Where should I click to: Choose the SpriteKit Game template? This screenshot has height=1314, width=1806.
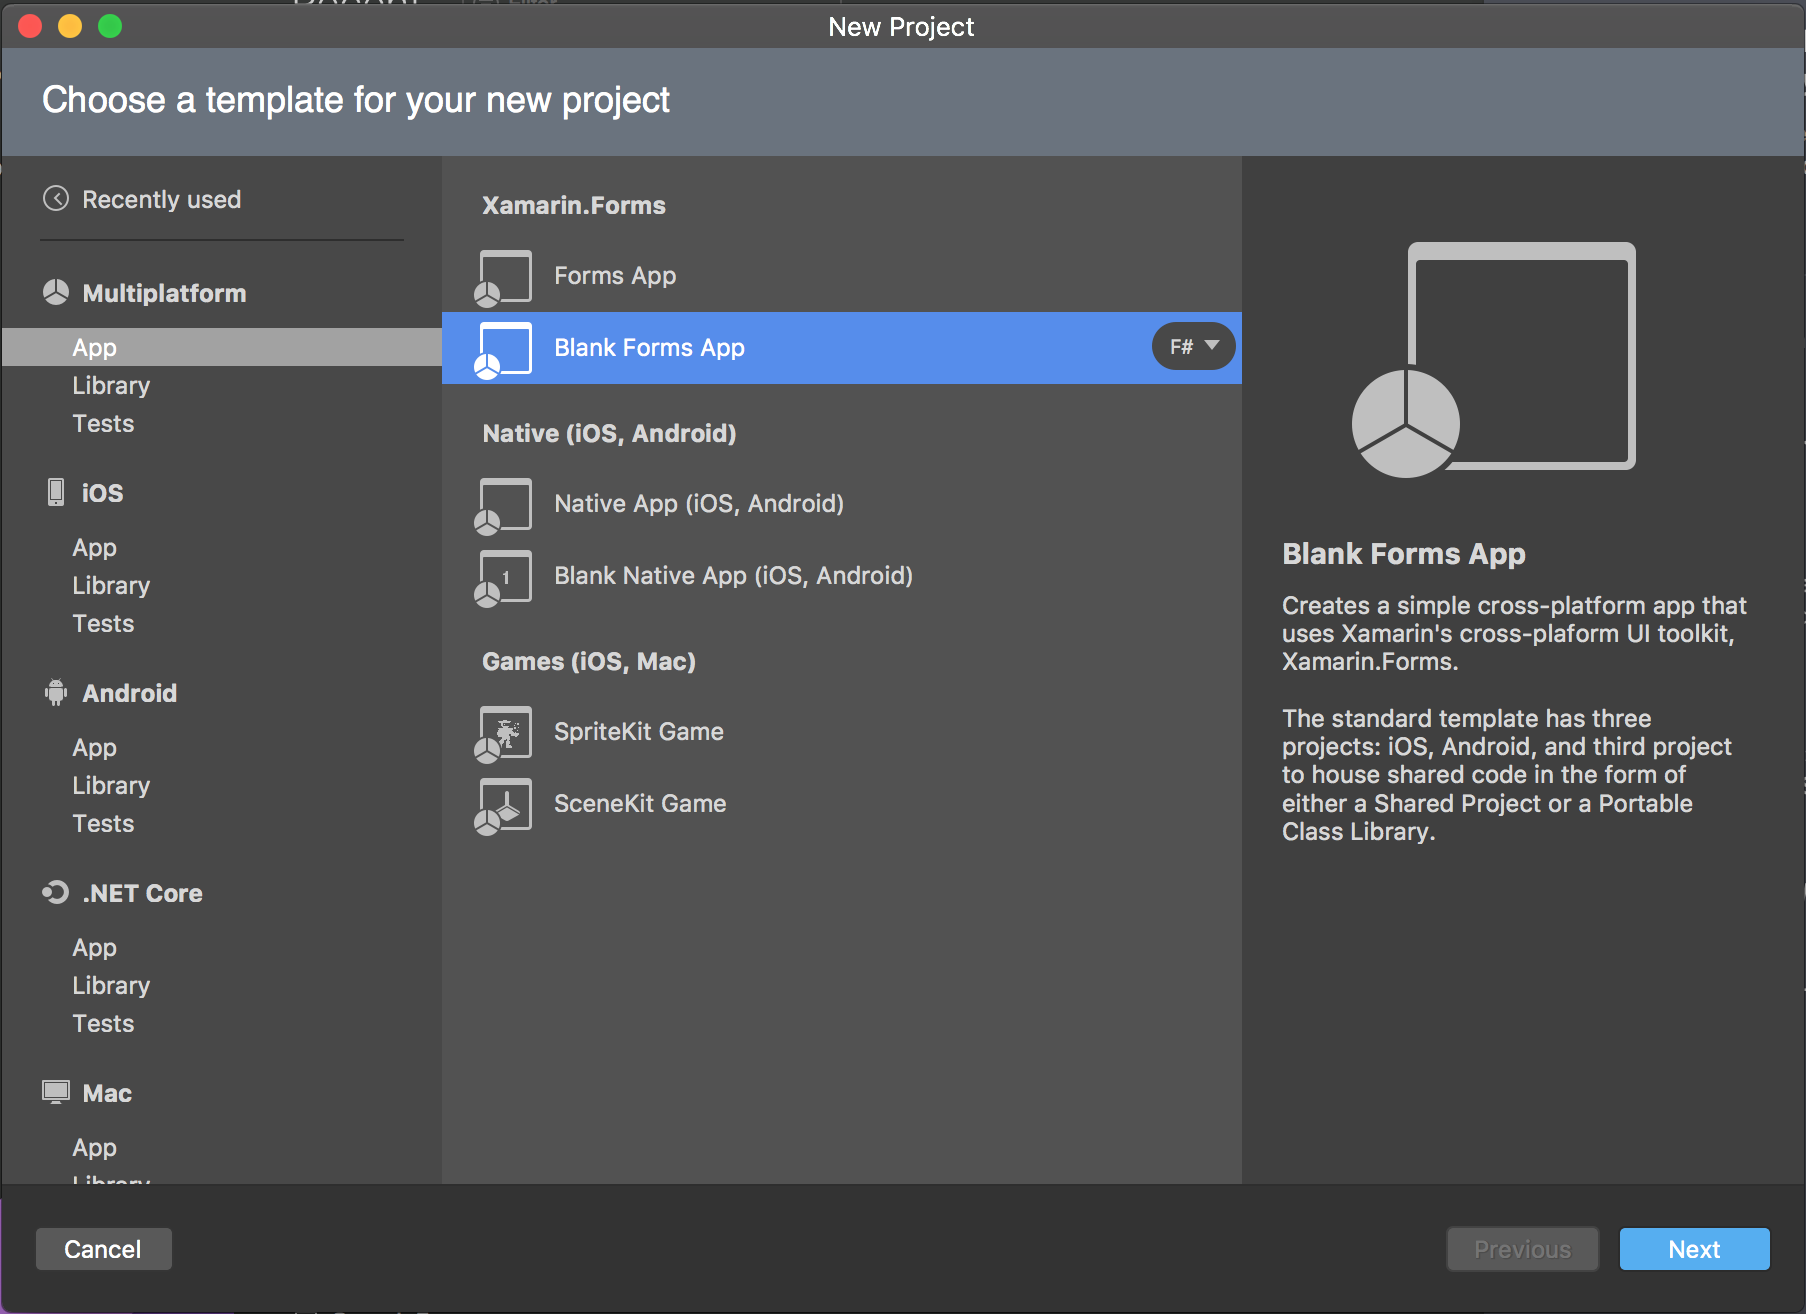click(x=842, y=732)
